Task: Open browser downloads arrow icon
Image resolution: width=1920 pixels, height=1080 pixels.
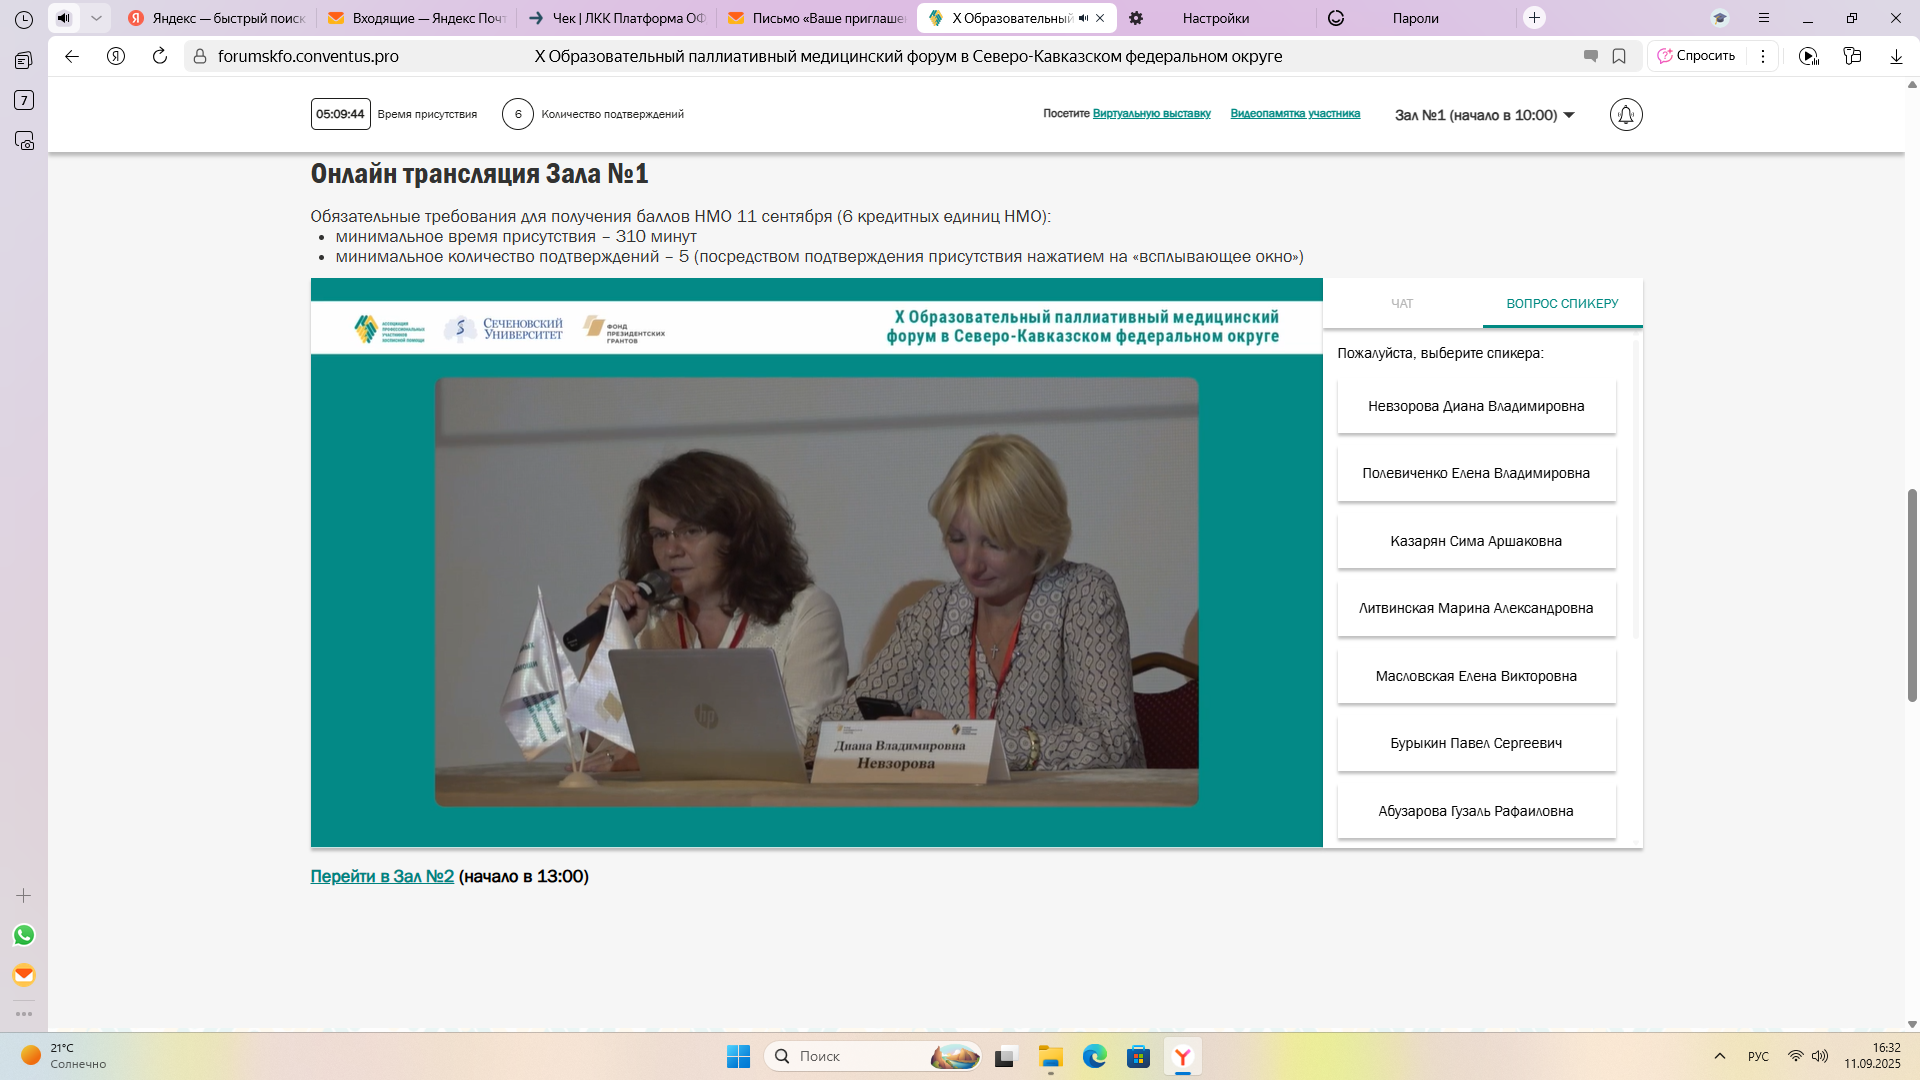Action: pos(1896,56)
